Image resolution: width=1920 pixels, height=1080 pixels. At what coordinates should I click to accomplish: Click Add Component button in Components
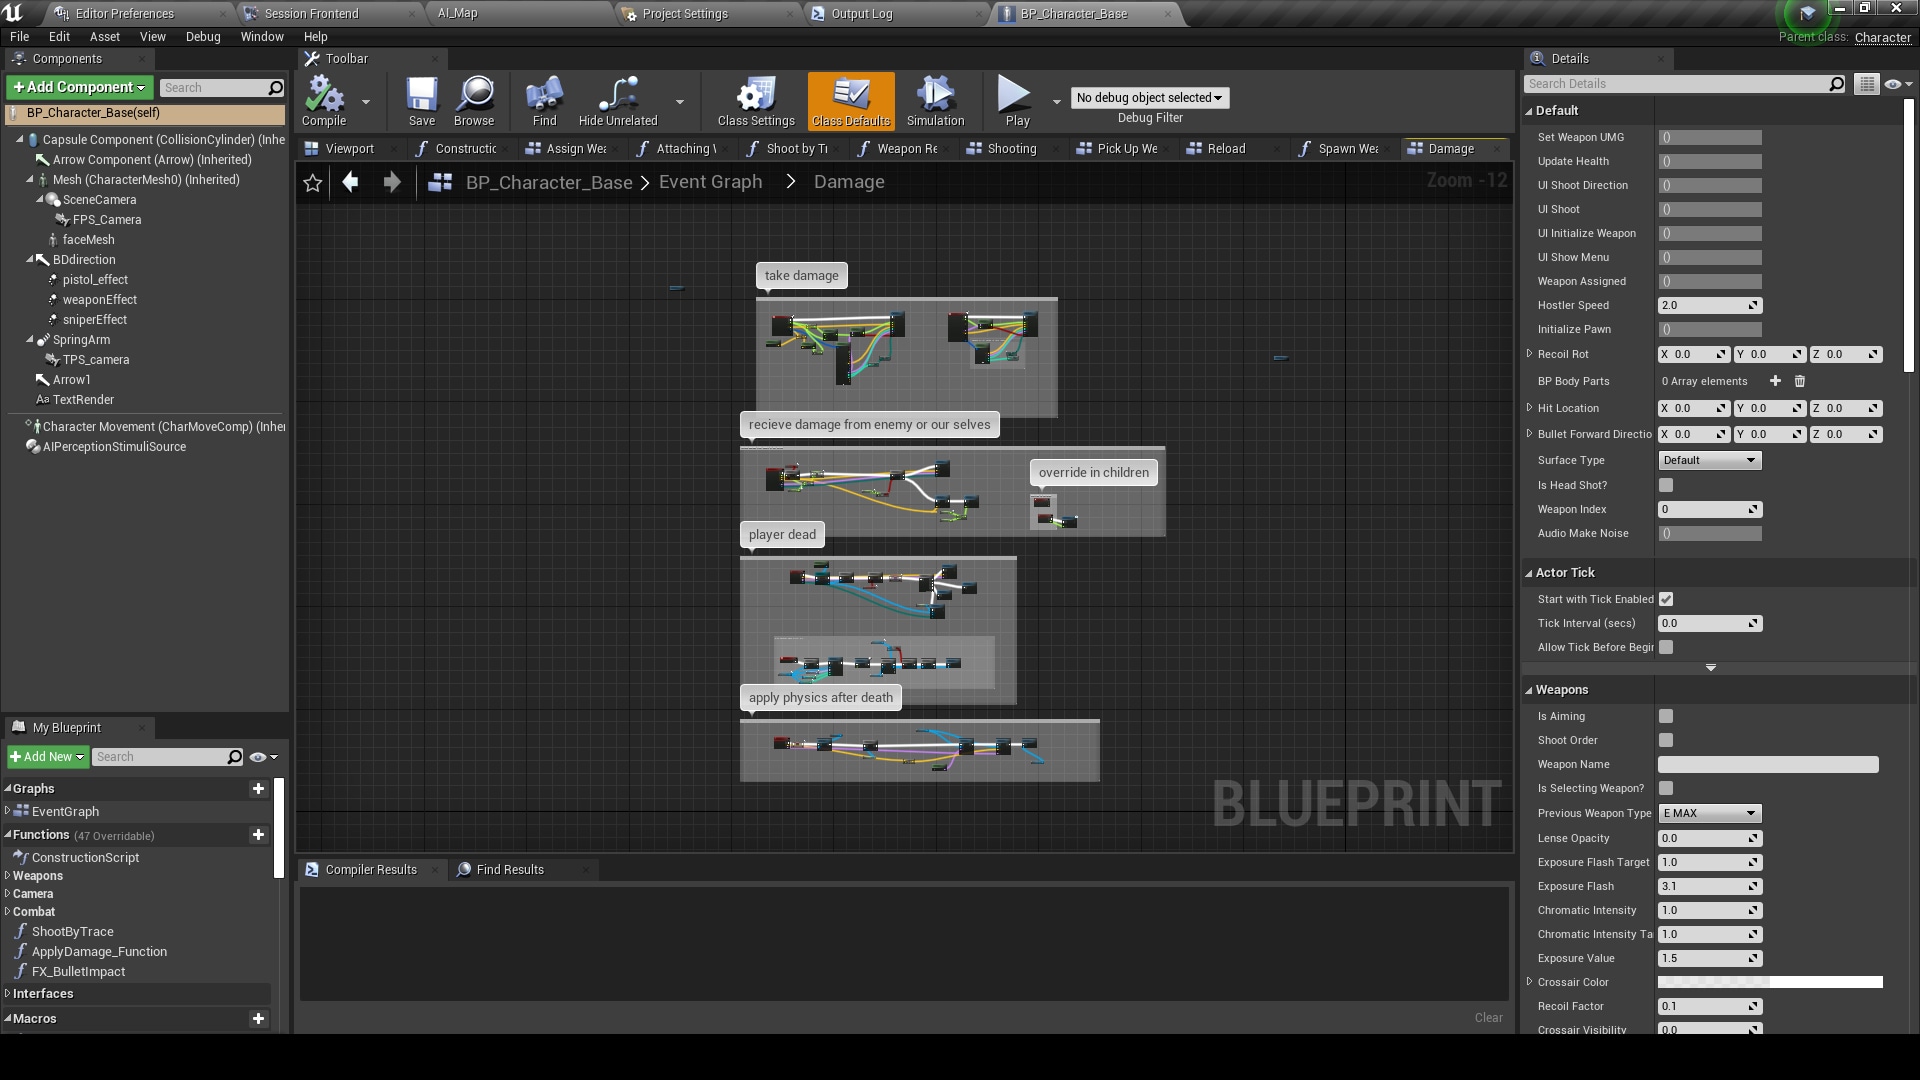pos(76,87)
